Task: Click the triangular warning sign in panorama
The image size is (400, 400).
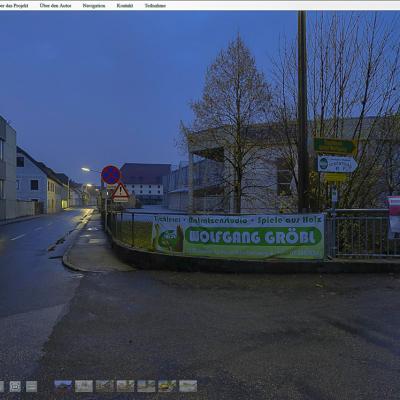Action: [120, 192]
